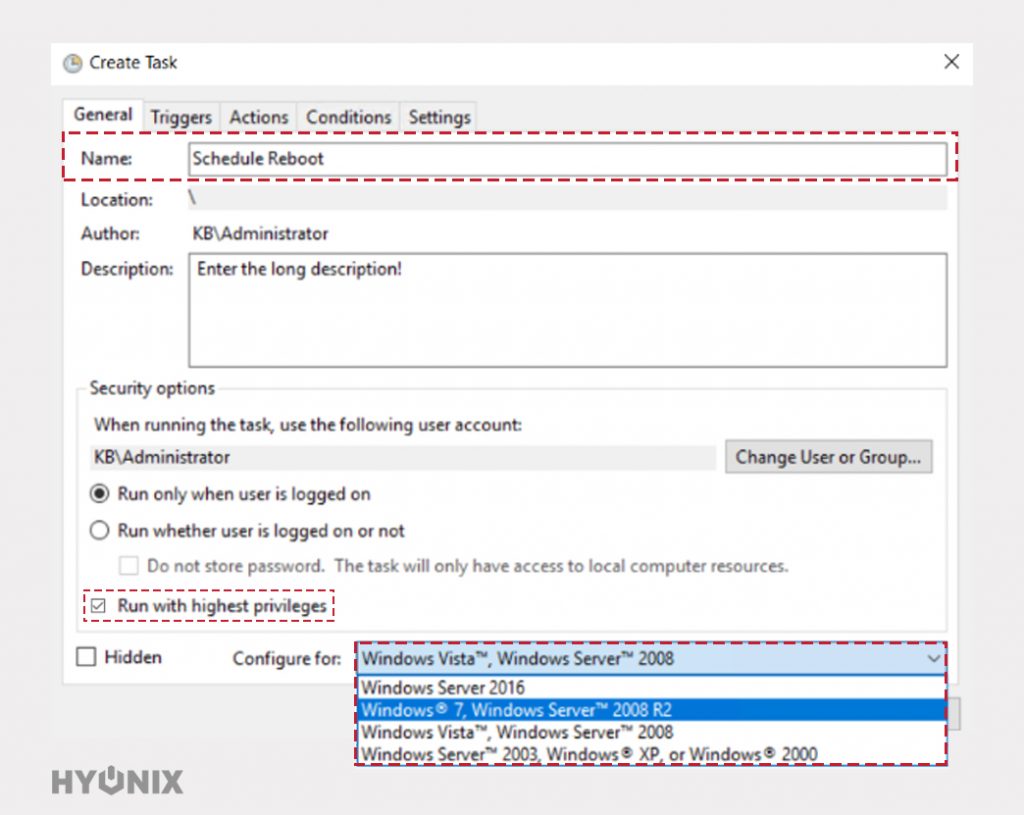1024x815 pixels.
Task: Switch to the Actions tab
Action: 258,116
